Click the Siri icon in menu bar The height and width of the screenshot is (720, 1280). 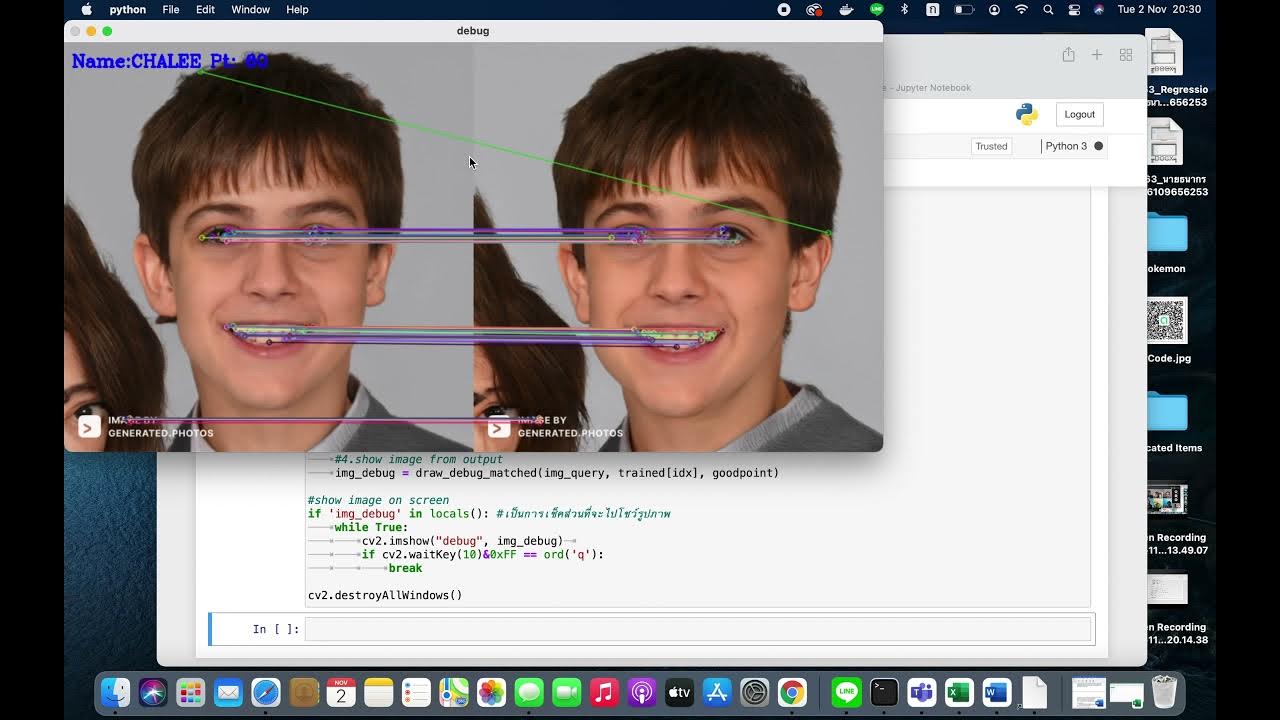1099,9
